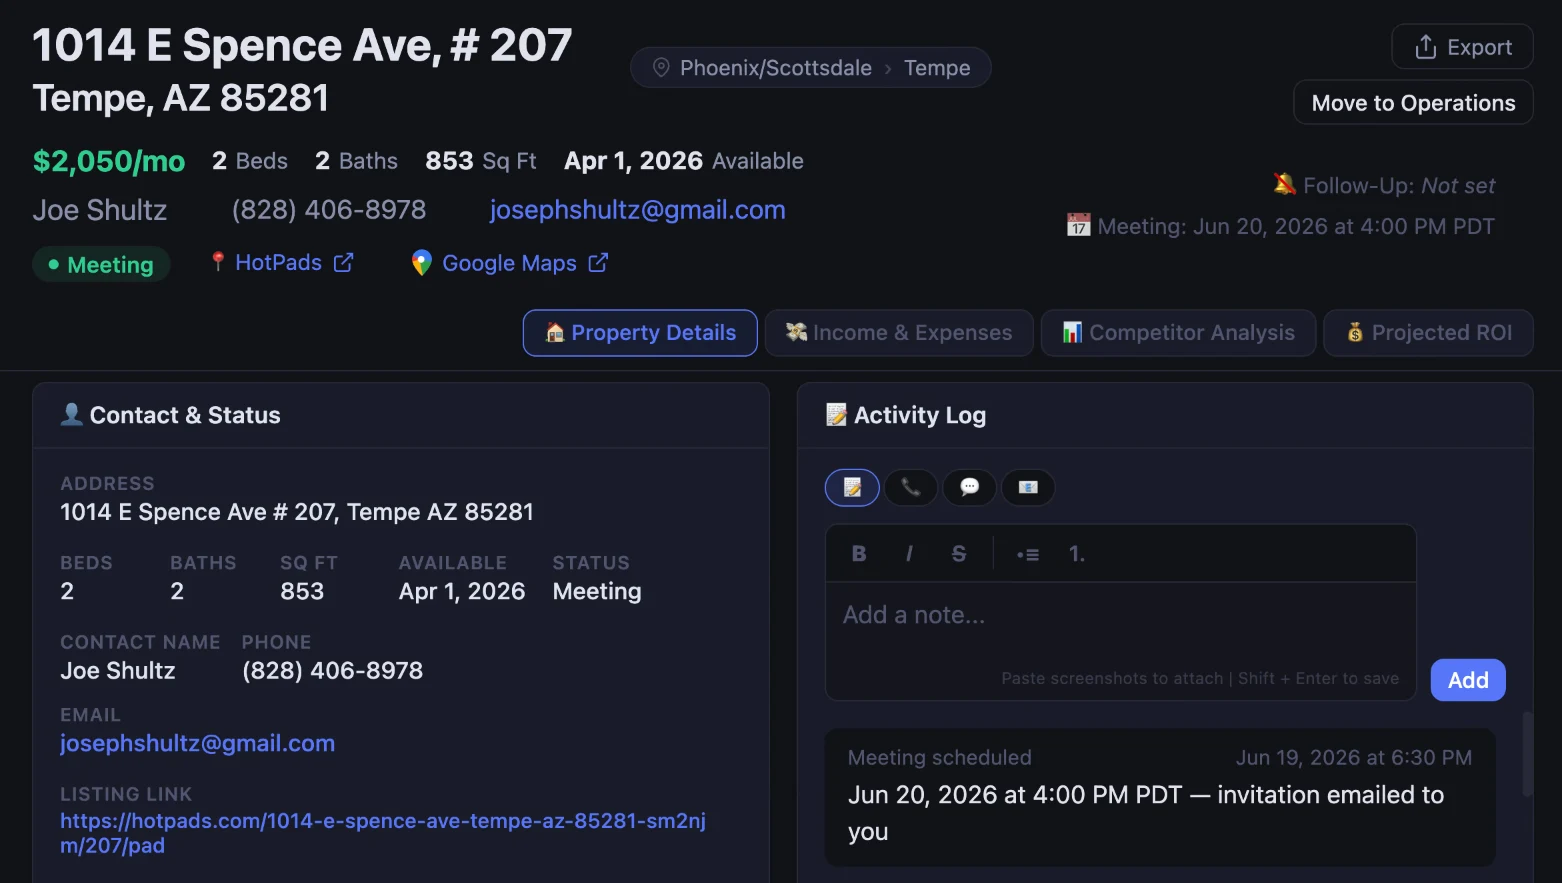Insert a numbered list in note editor
The height and width of the screenshot is (883, 1562).
tap(1077, 554)
